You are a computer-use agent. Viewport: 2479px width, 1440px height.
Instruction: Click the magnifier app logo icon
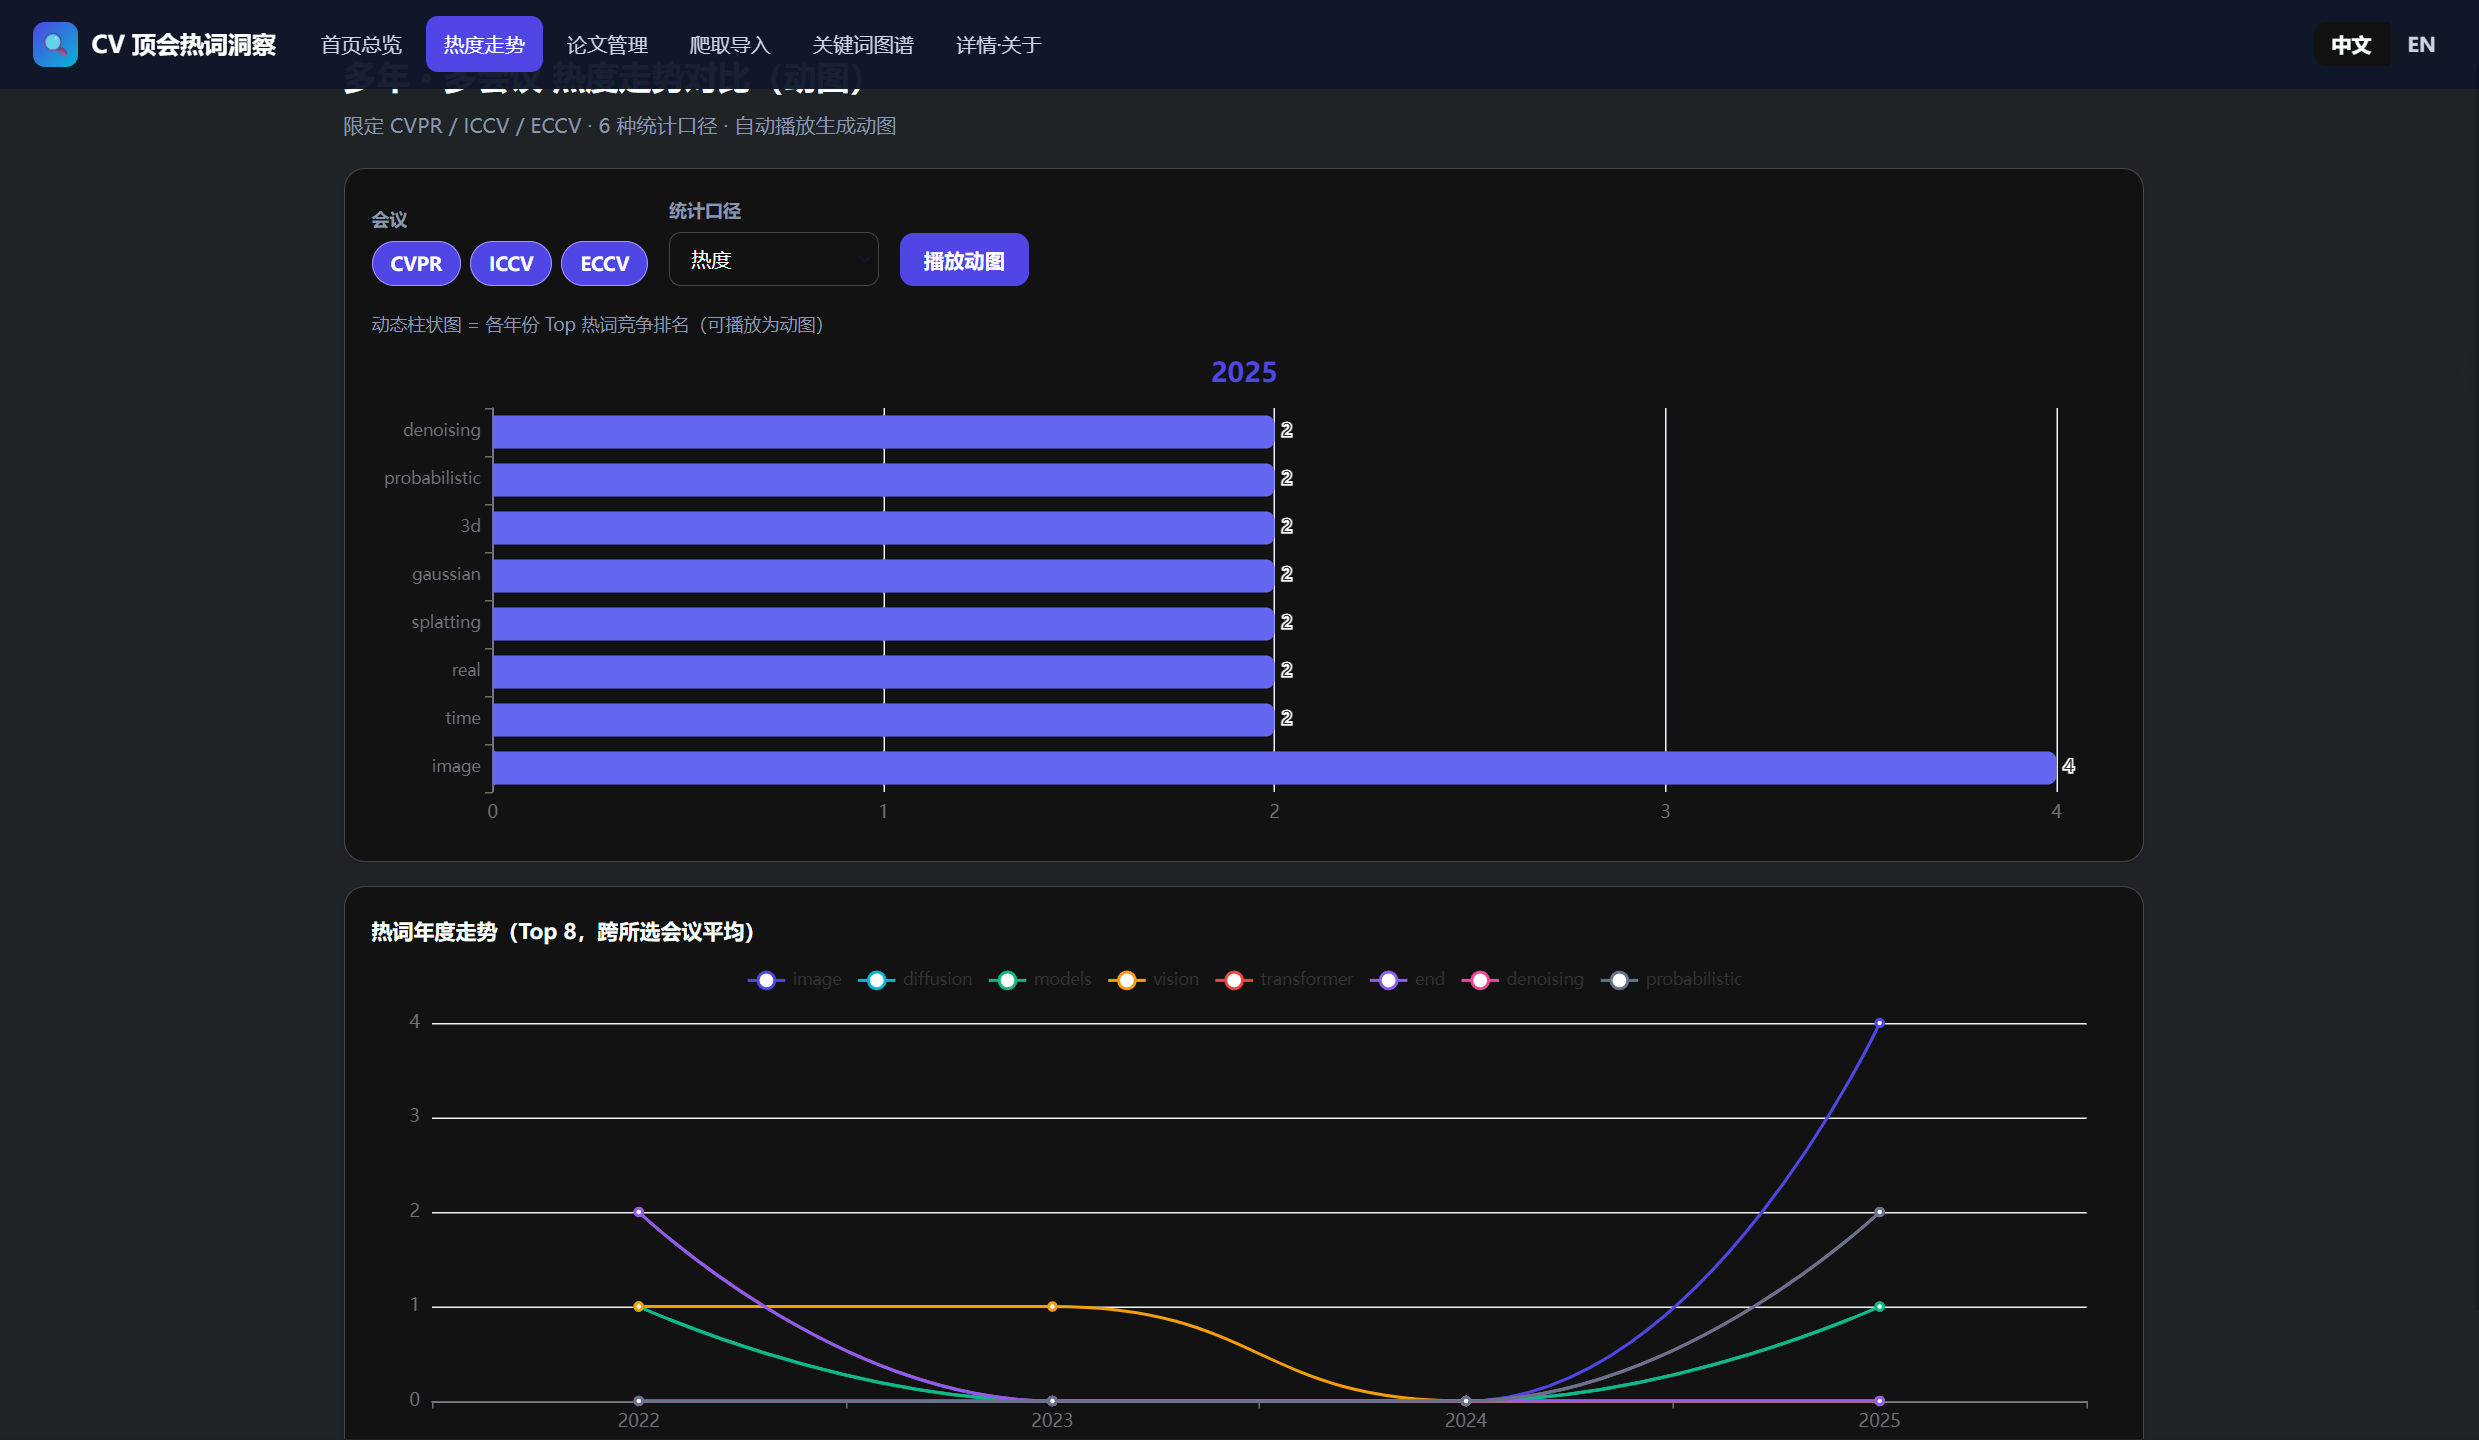click(55, 45)
